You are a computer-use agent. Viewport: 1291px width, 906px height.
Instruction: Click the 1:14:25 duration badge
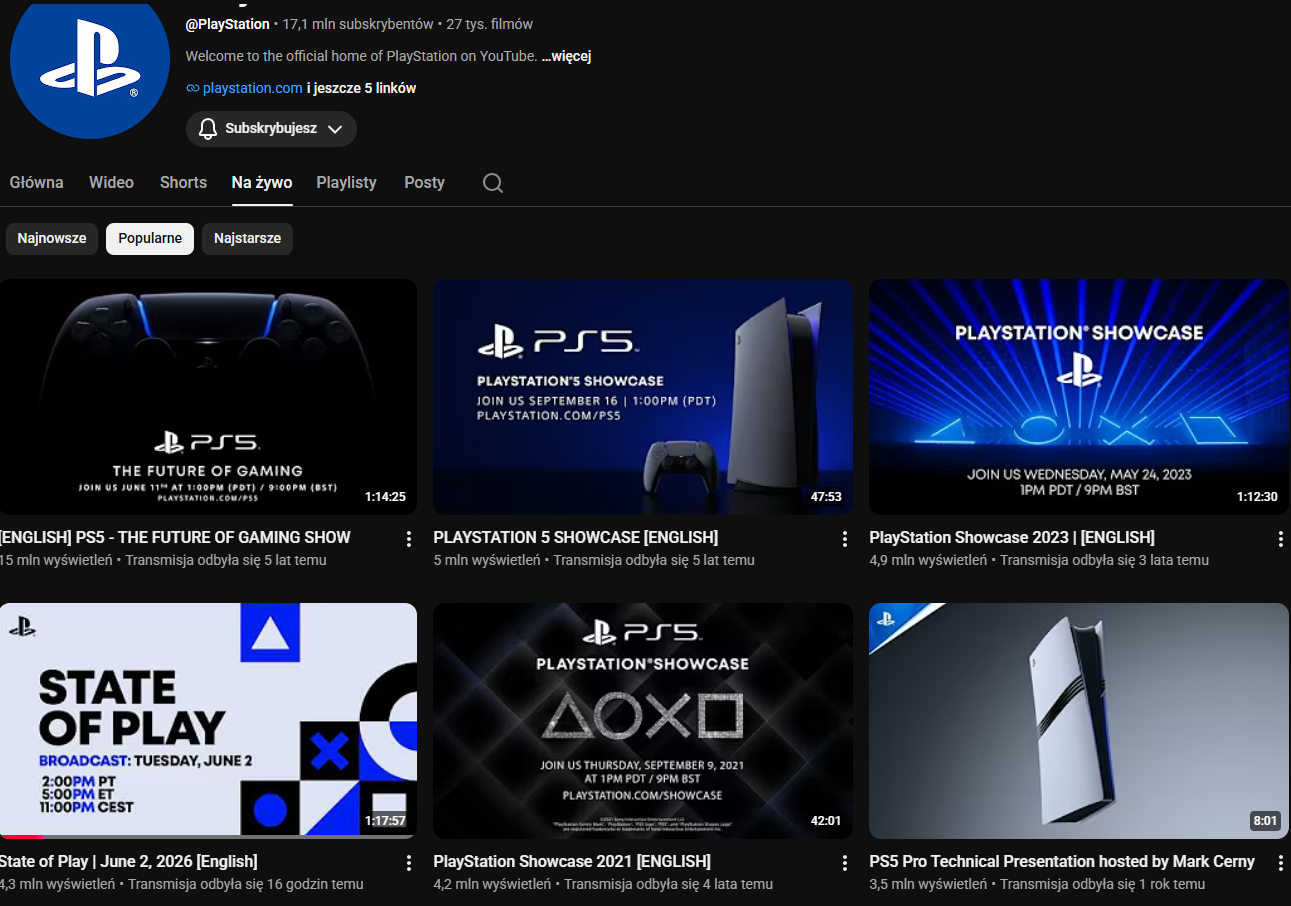point(385,497)
